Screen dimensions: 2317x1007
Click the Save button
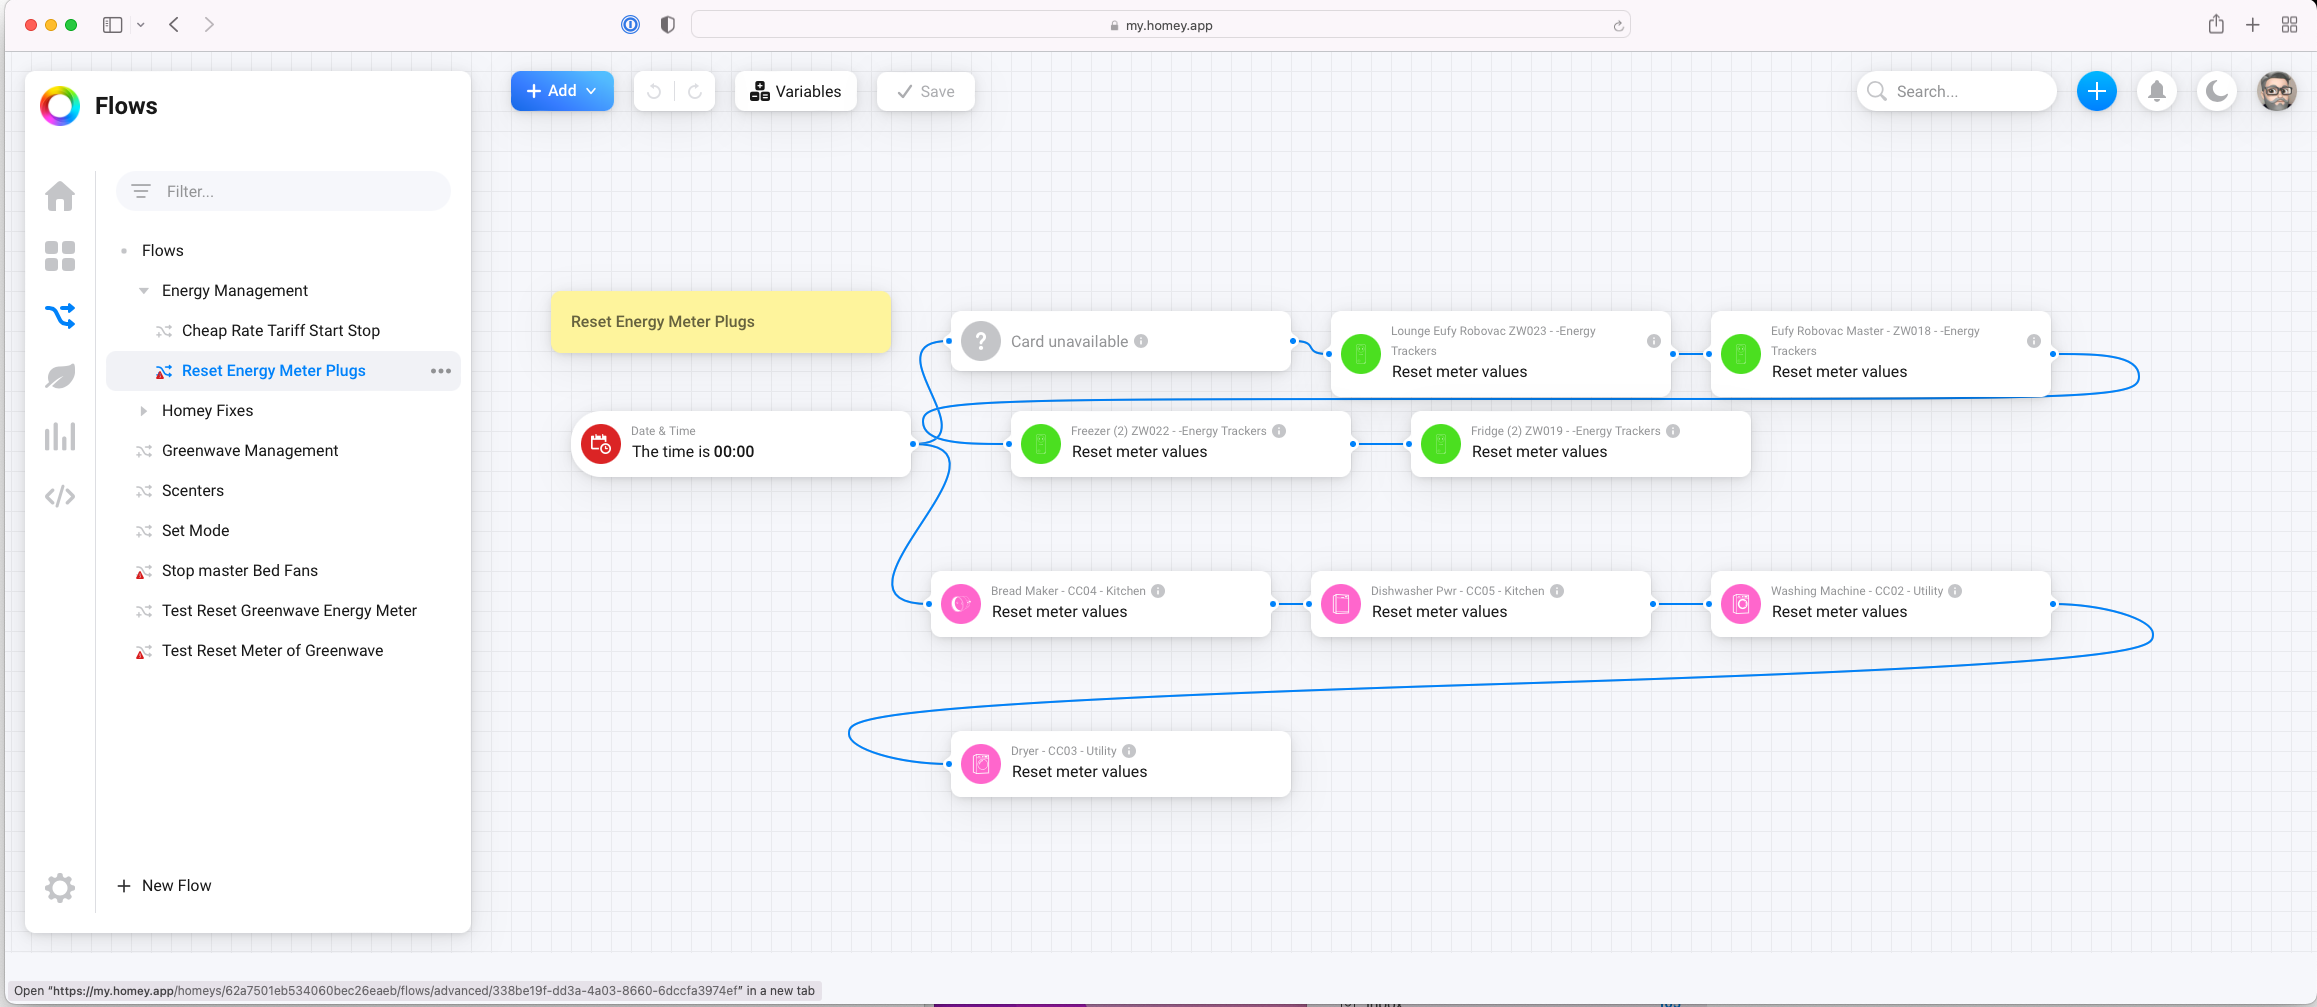pyautogui.click(x=926, y=91)
